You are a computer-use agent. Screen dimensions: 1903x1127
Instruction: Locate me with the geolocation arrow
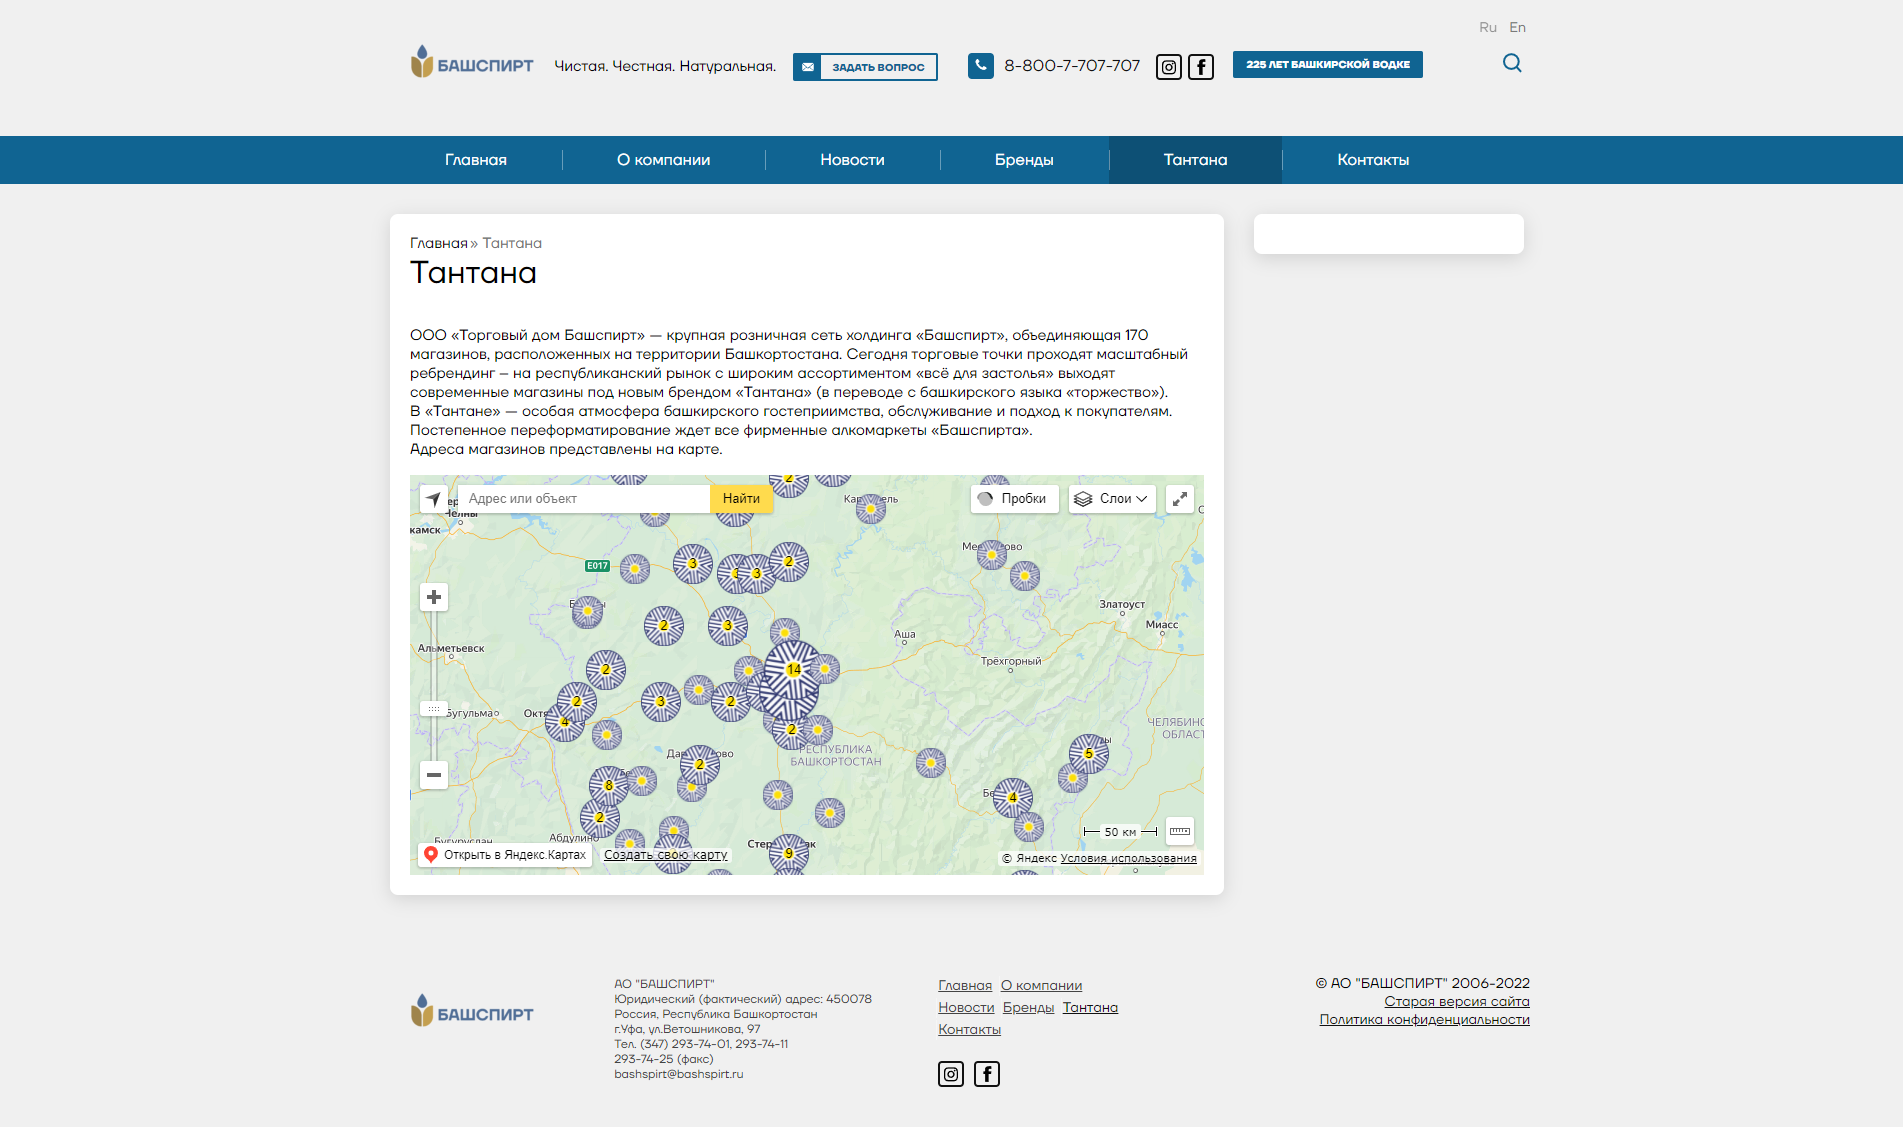click(x=434, y=499)
